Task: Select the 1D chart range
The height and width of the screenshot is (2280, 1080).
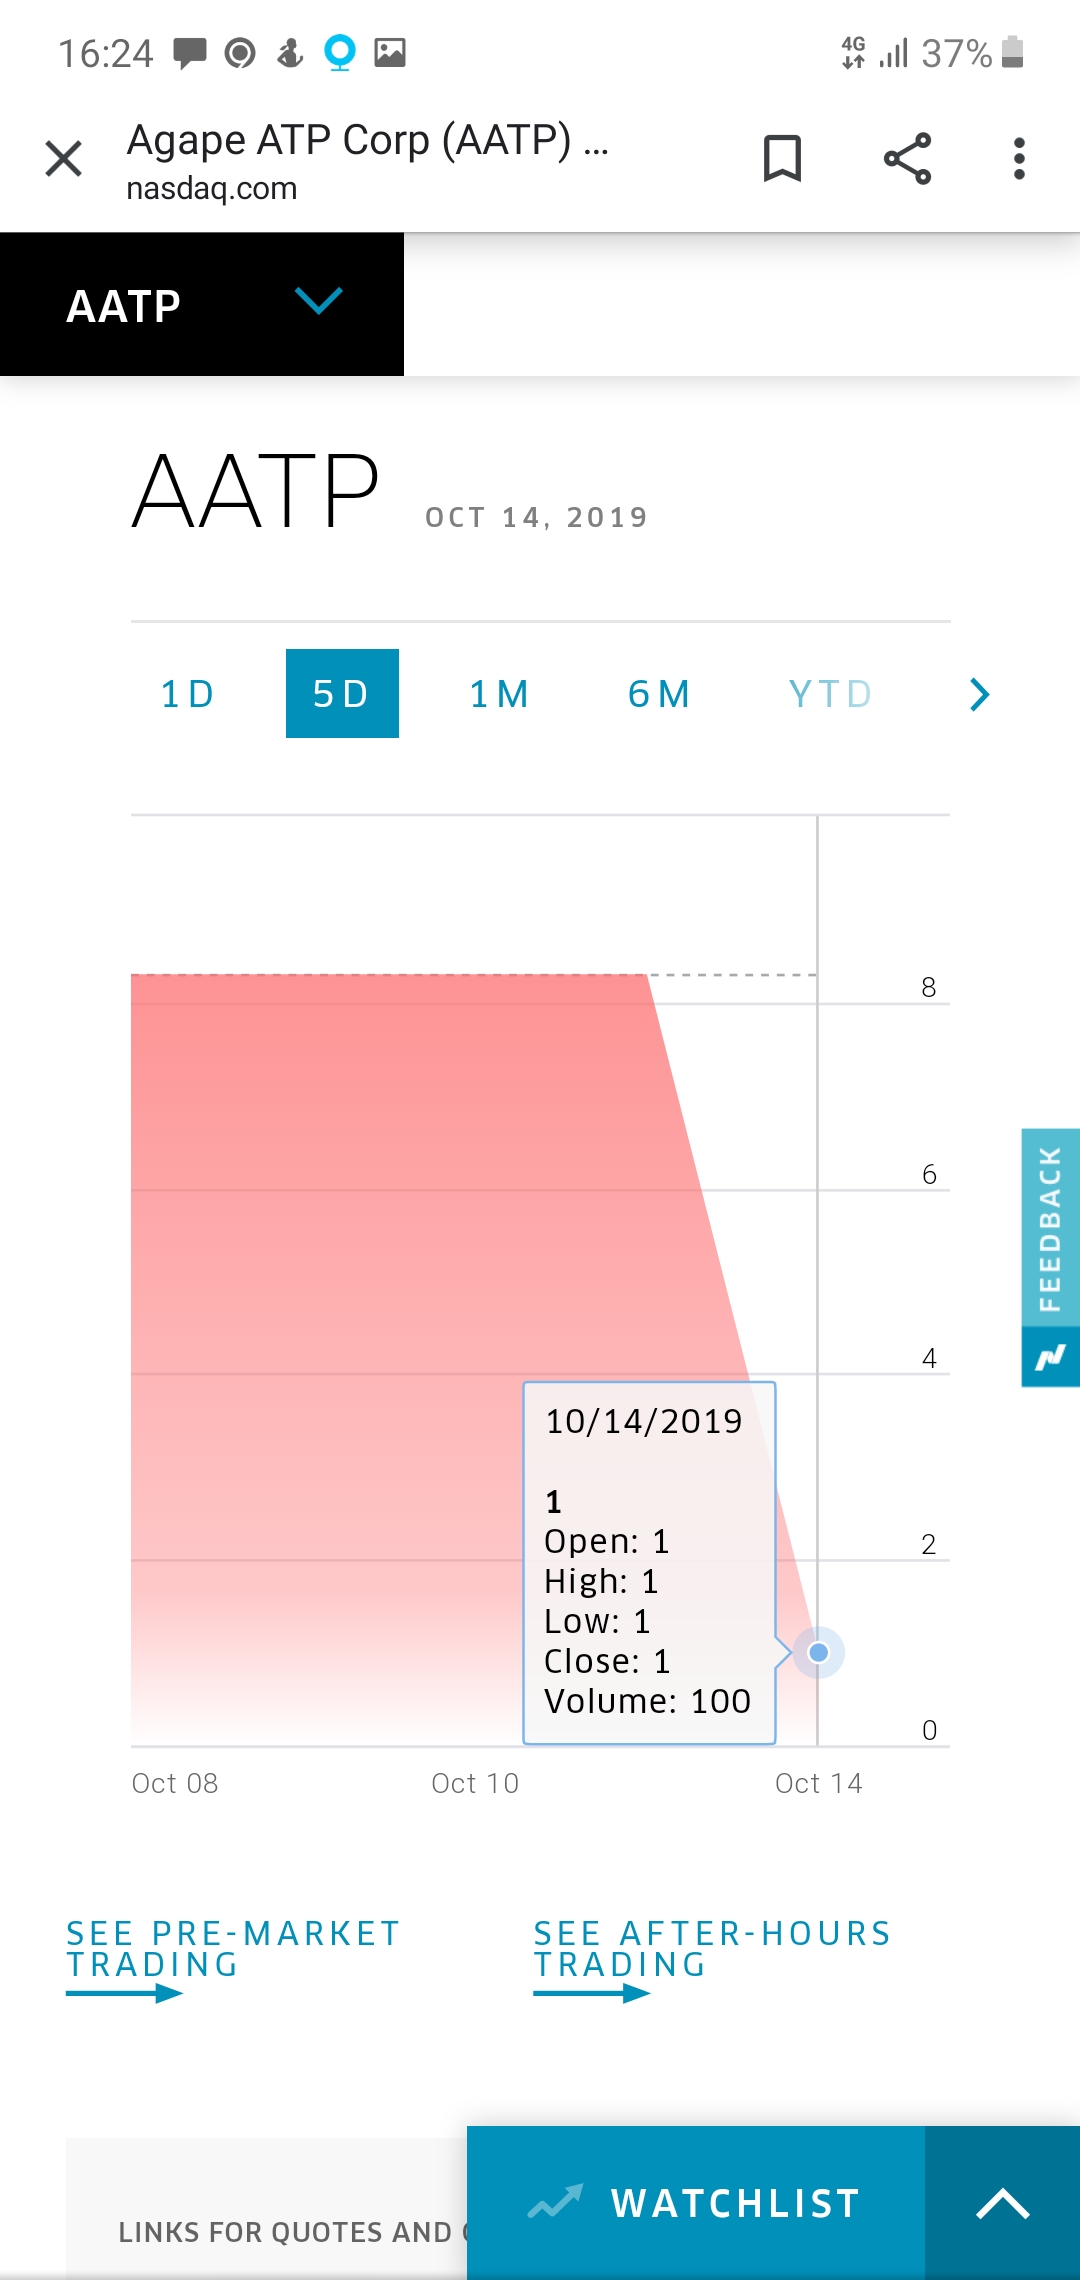Action: (188, 694)
